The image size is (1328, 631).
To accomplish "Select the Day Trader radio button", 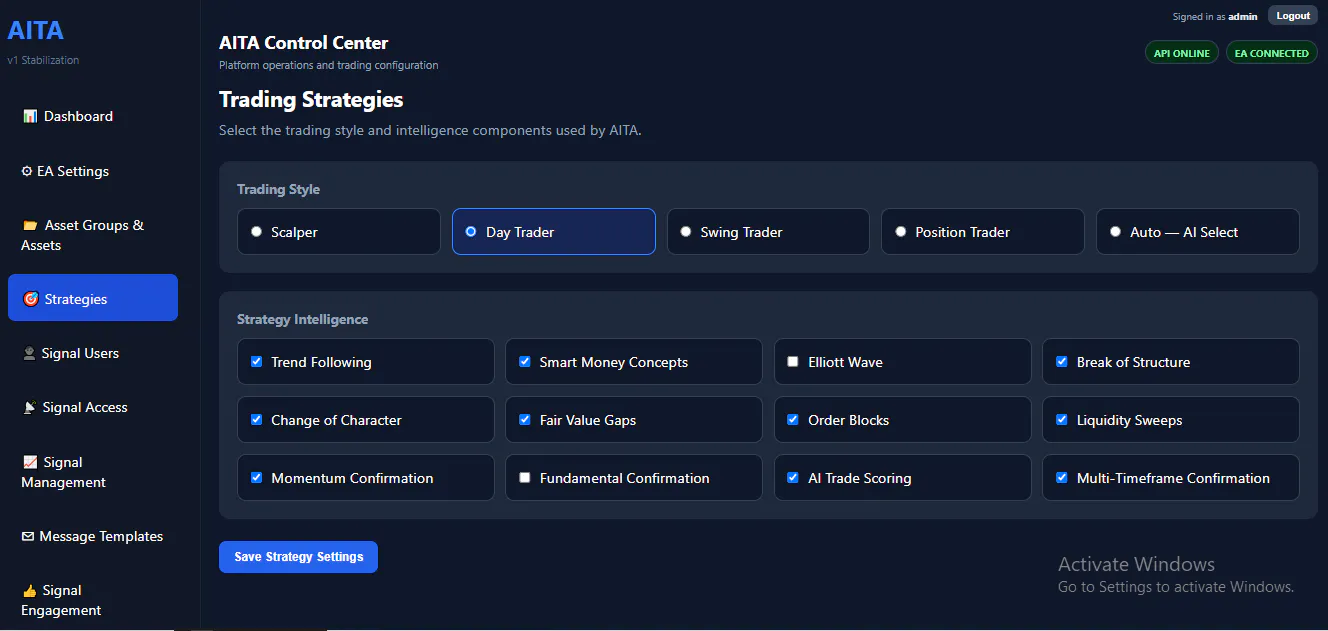I will 471,232.
